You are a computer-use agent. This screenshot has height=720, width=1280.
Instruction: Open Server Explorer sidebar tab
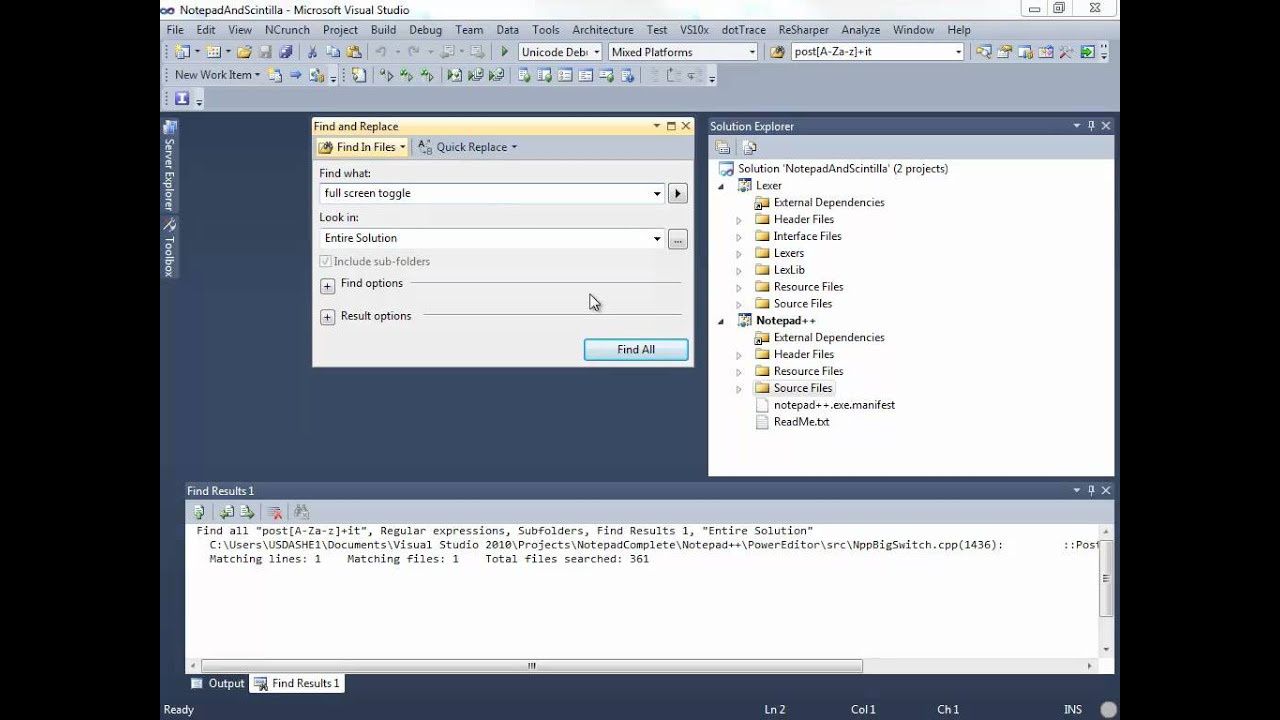click(169, 165)
